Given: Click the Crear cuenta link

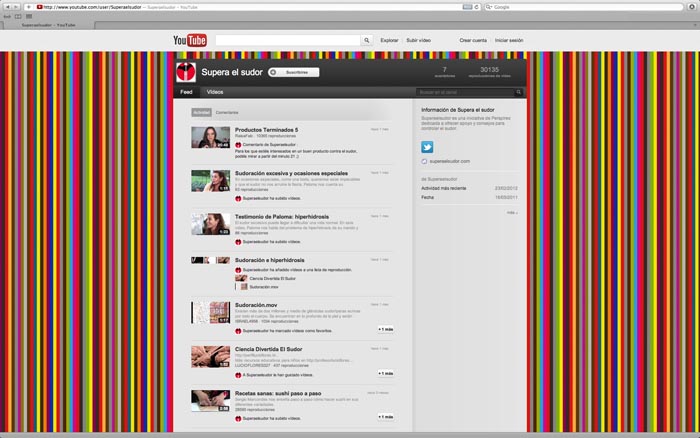Looking at the screenshot, I should point(473,40).
